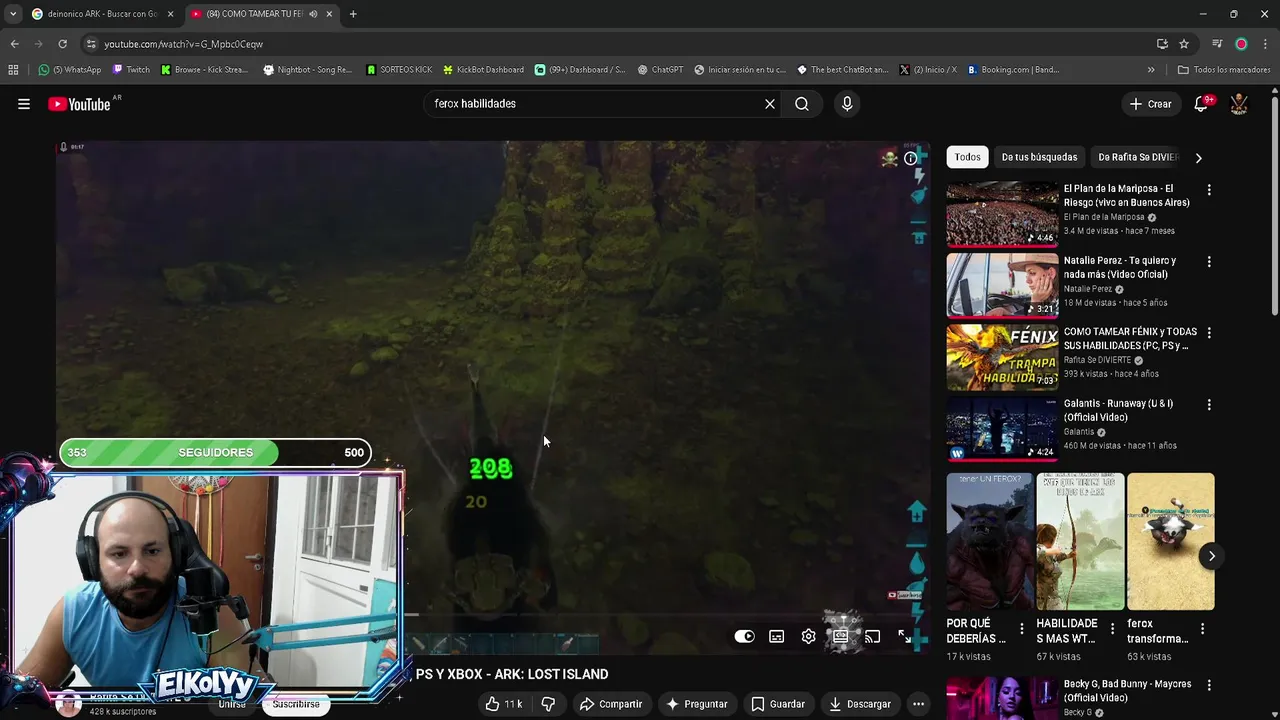Bookmark this page with the star
This screenshot has height=720, width=1280.
pyautogui.click(x=1184, y=44)
